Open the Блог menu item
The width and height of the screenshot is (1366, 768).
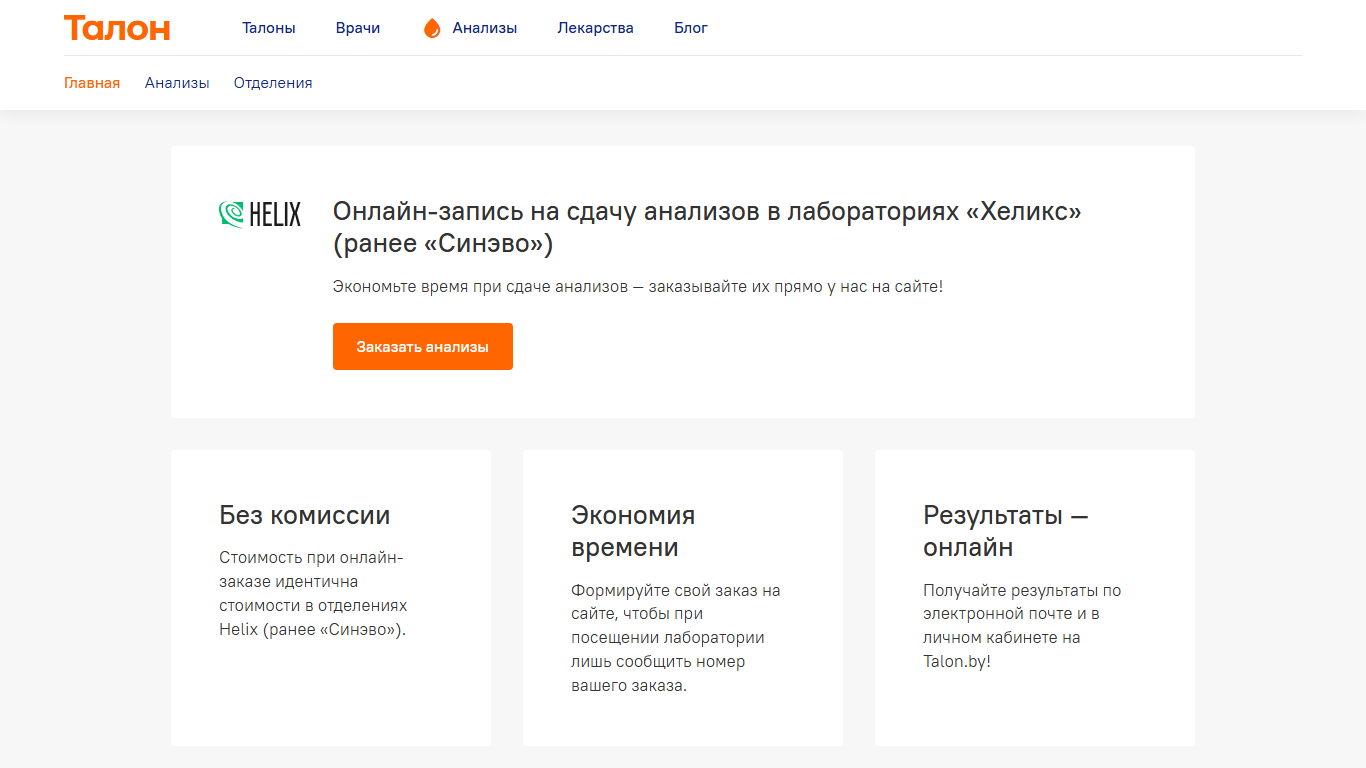pyautogui.click(x=691, y=28)
